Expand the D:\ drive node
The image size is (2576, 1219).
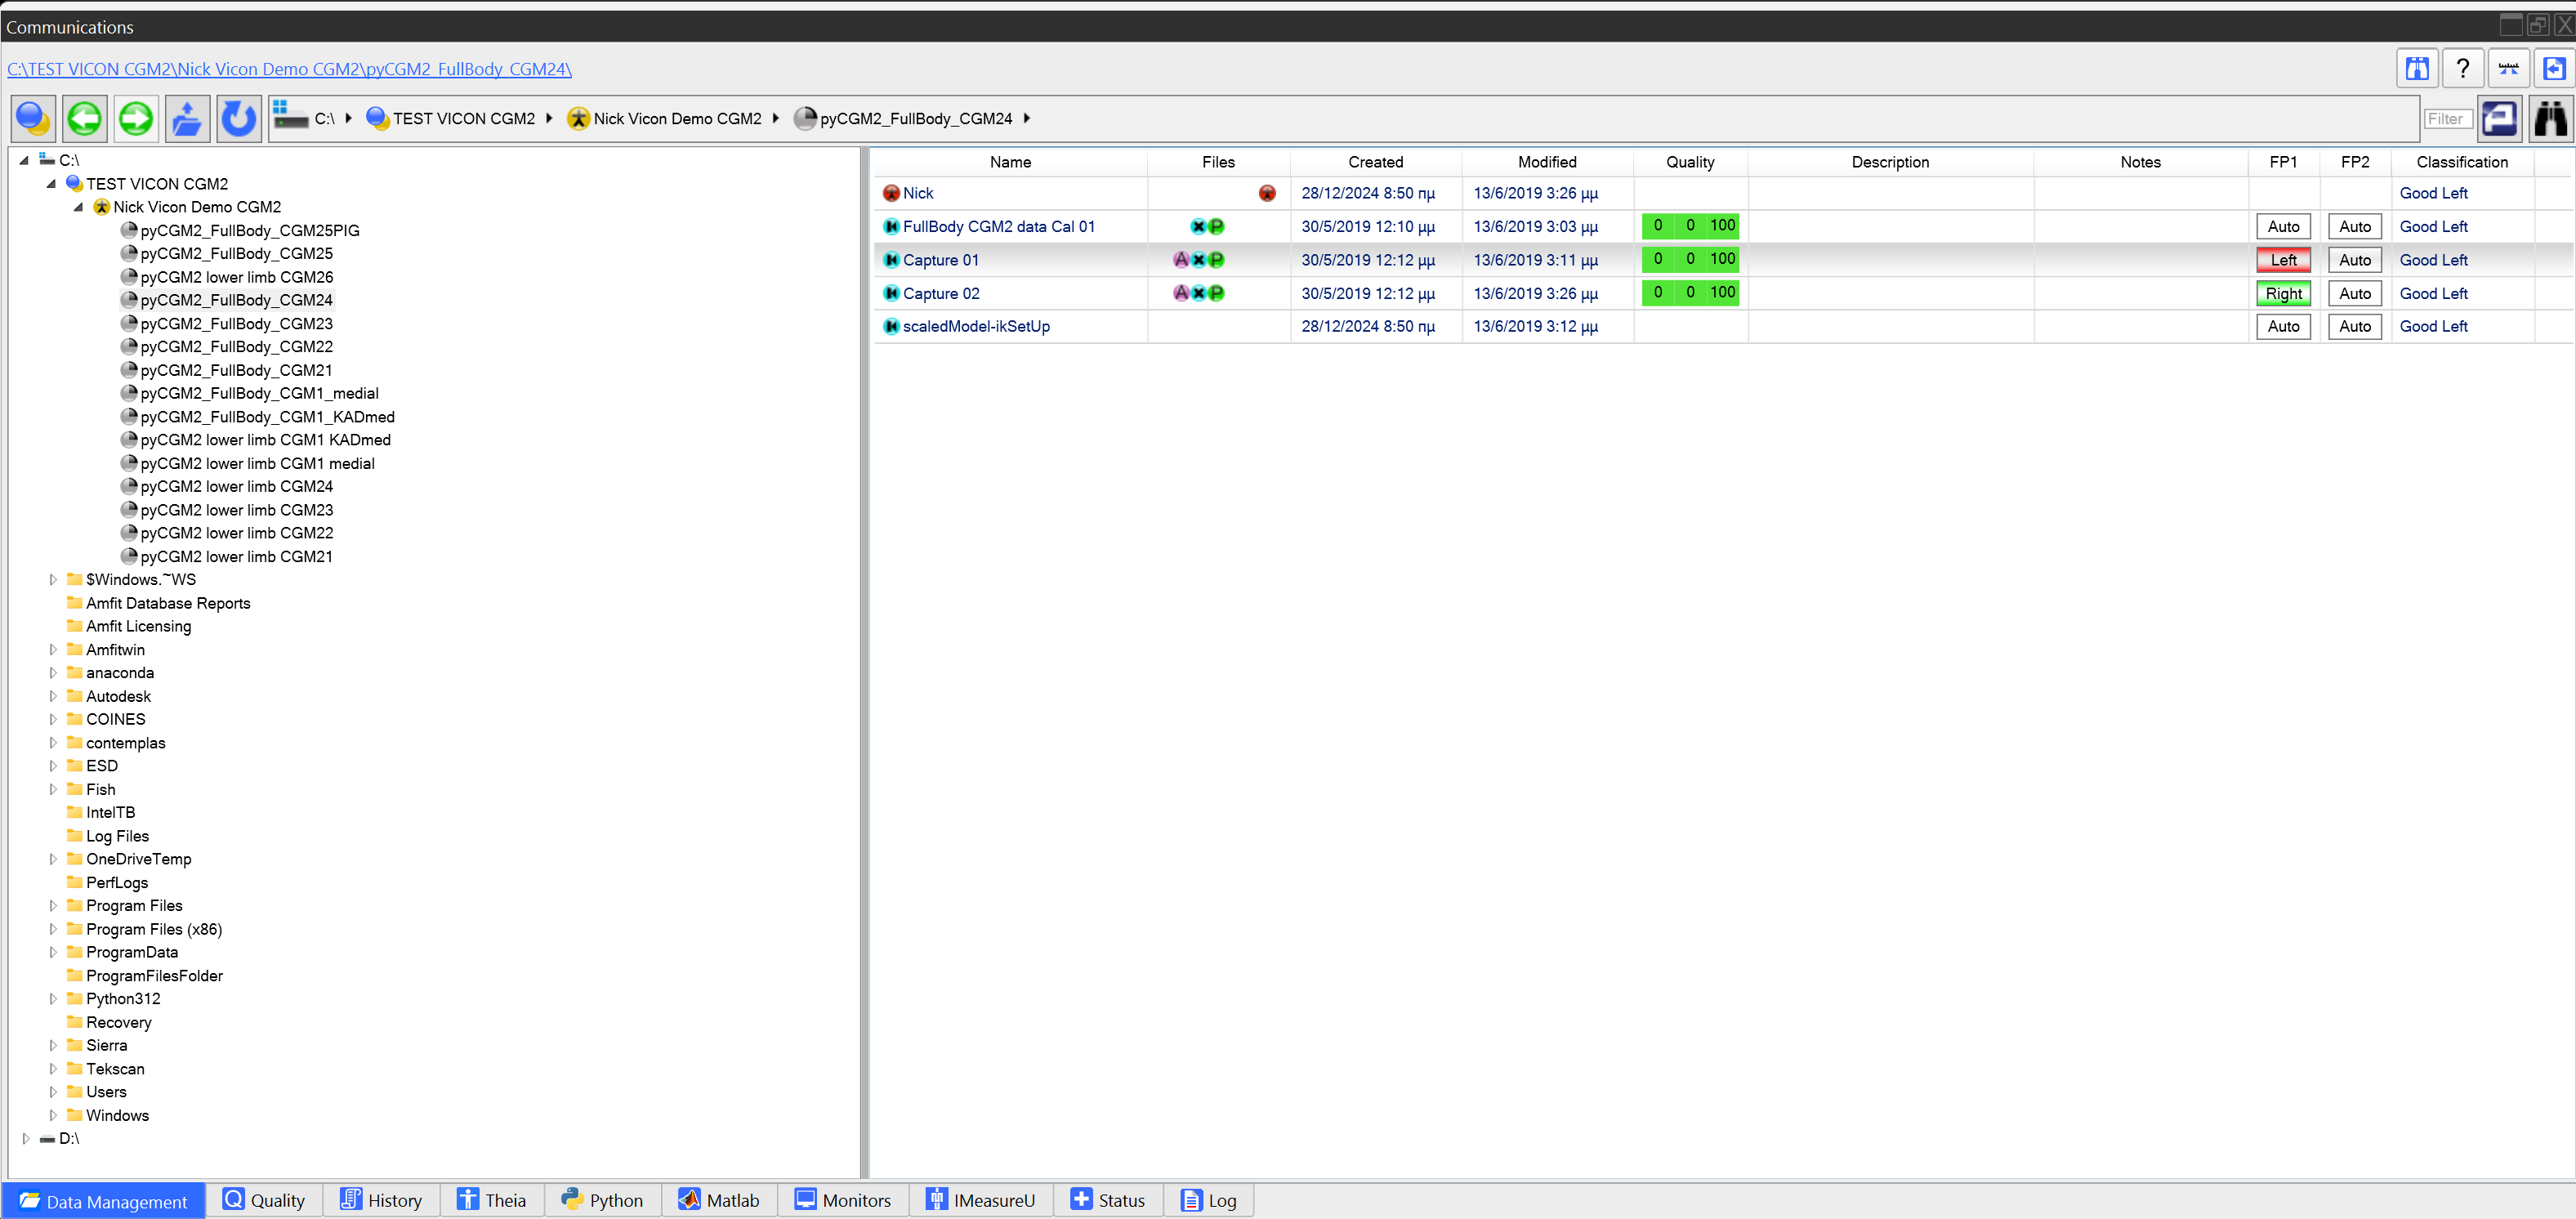[x=26, y=1138]
